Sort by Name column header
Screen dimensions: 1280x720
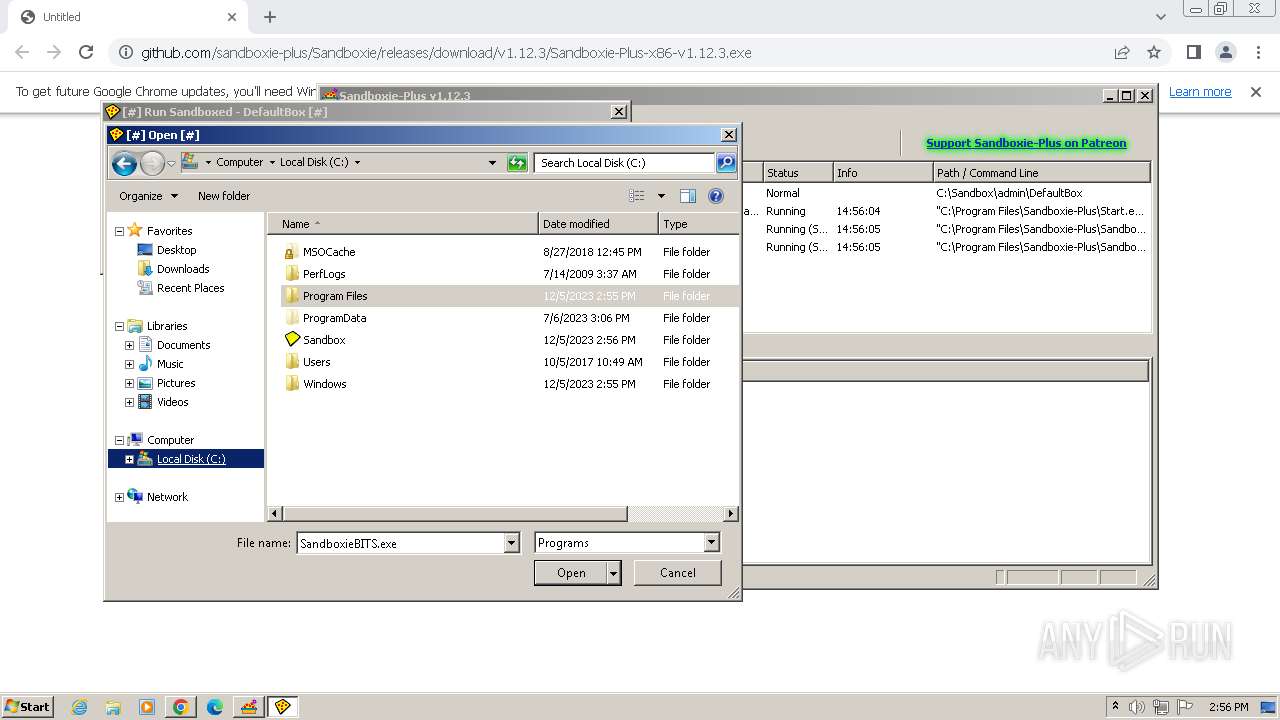click(x=404, y=224)
